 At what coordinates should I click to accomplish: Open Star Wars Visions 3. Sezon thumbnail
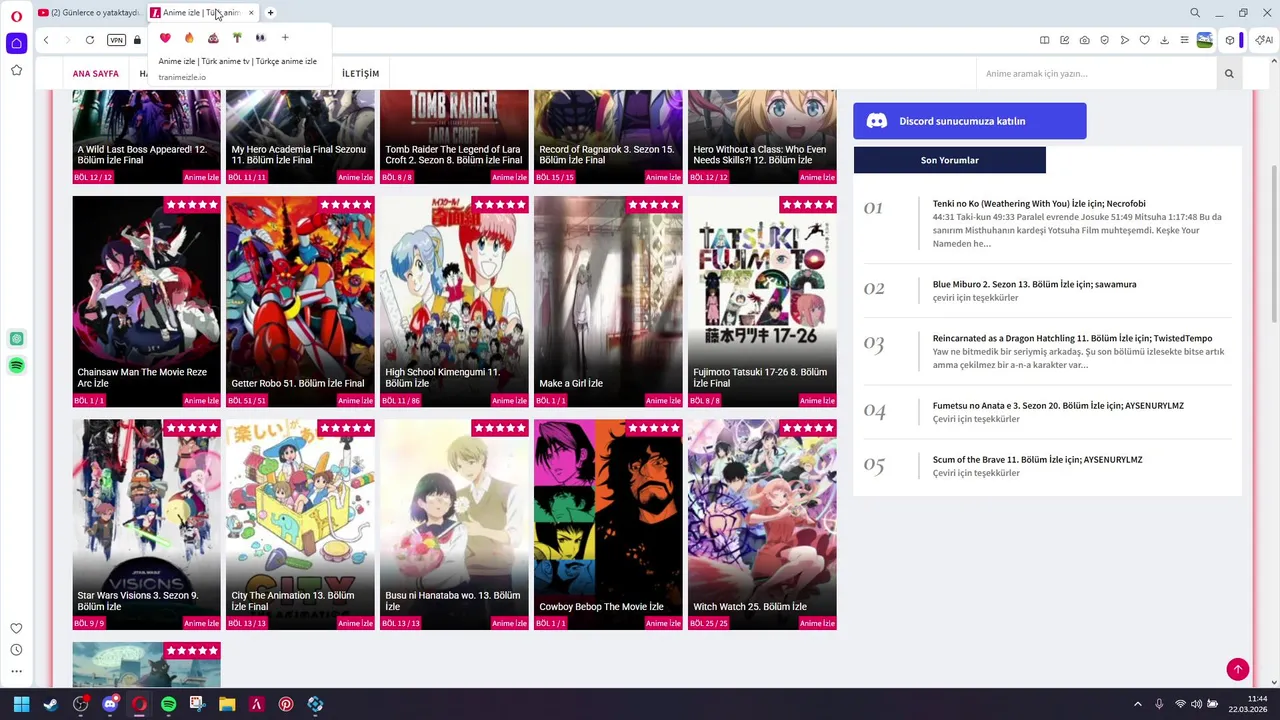(146, 524)
